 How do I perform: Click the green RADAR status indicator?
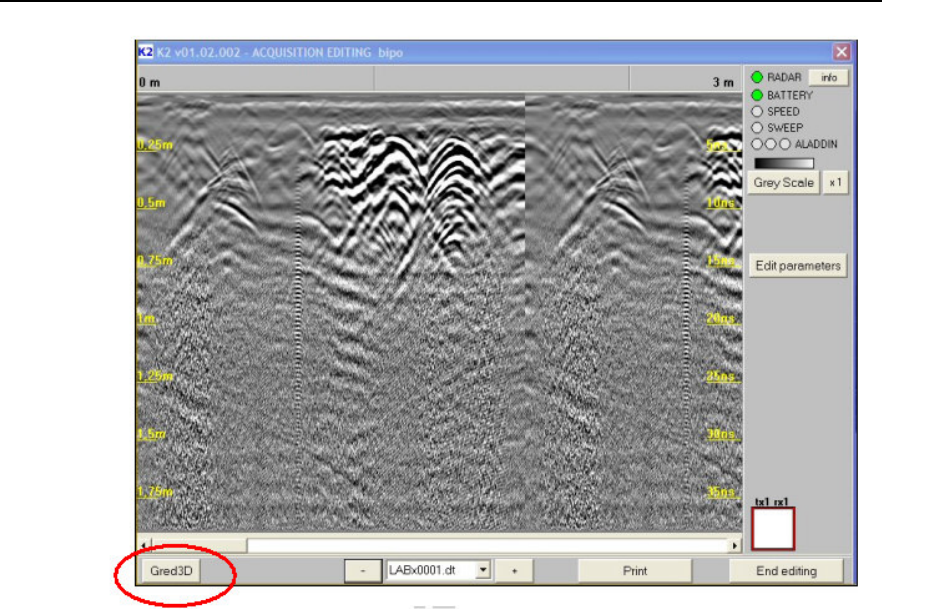tap(758, 77)
